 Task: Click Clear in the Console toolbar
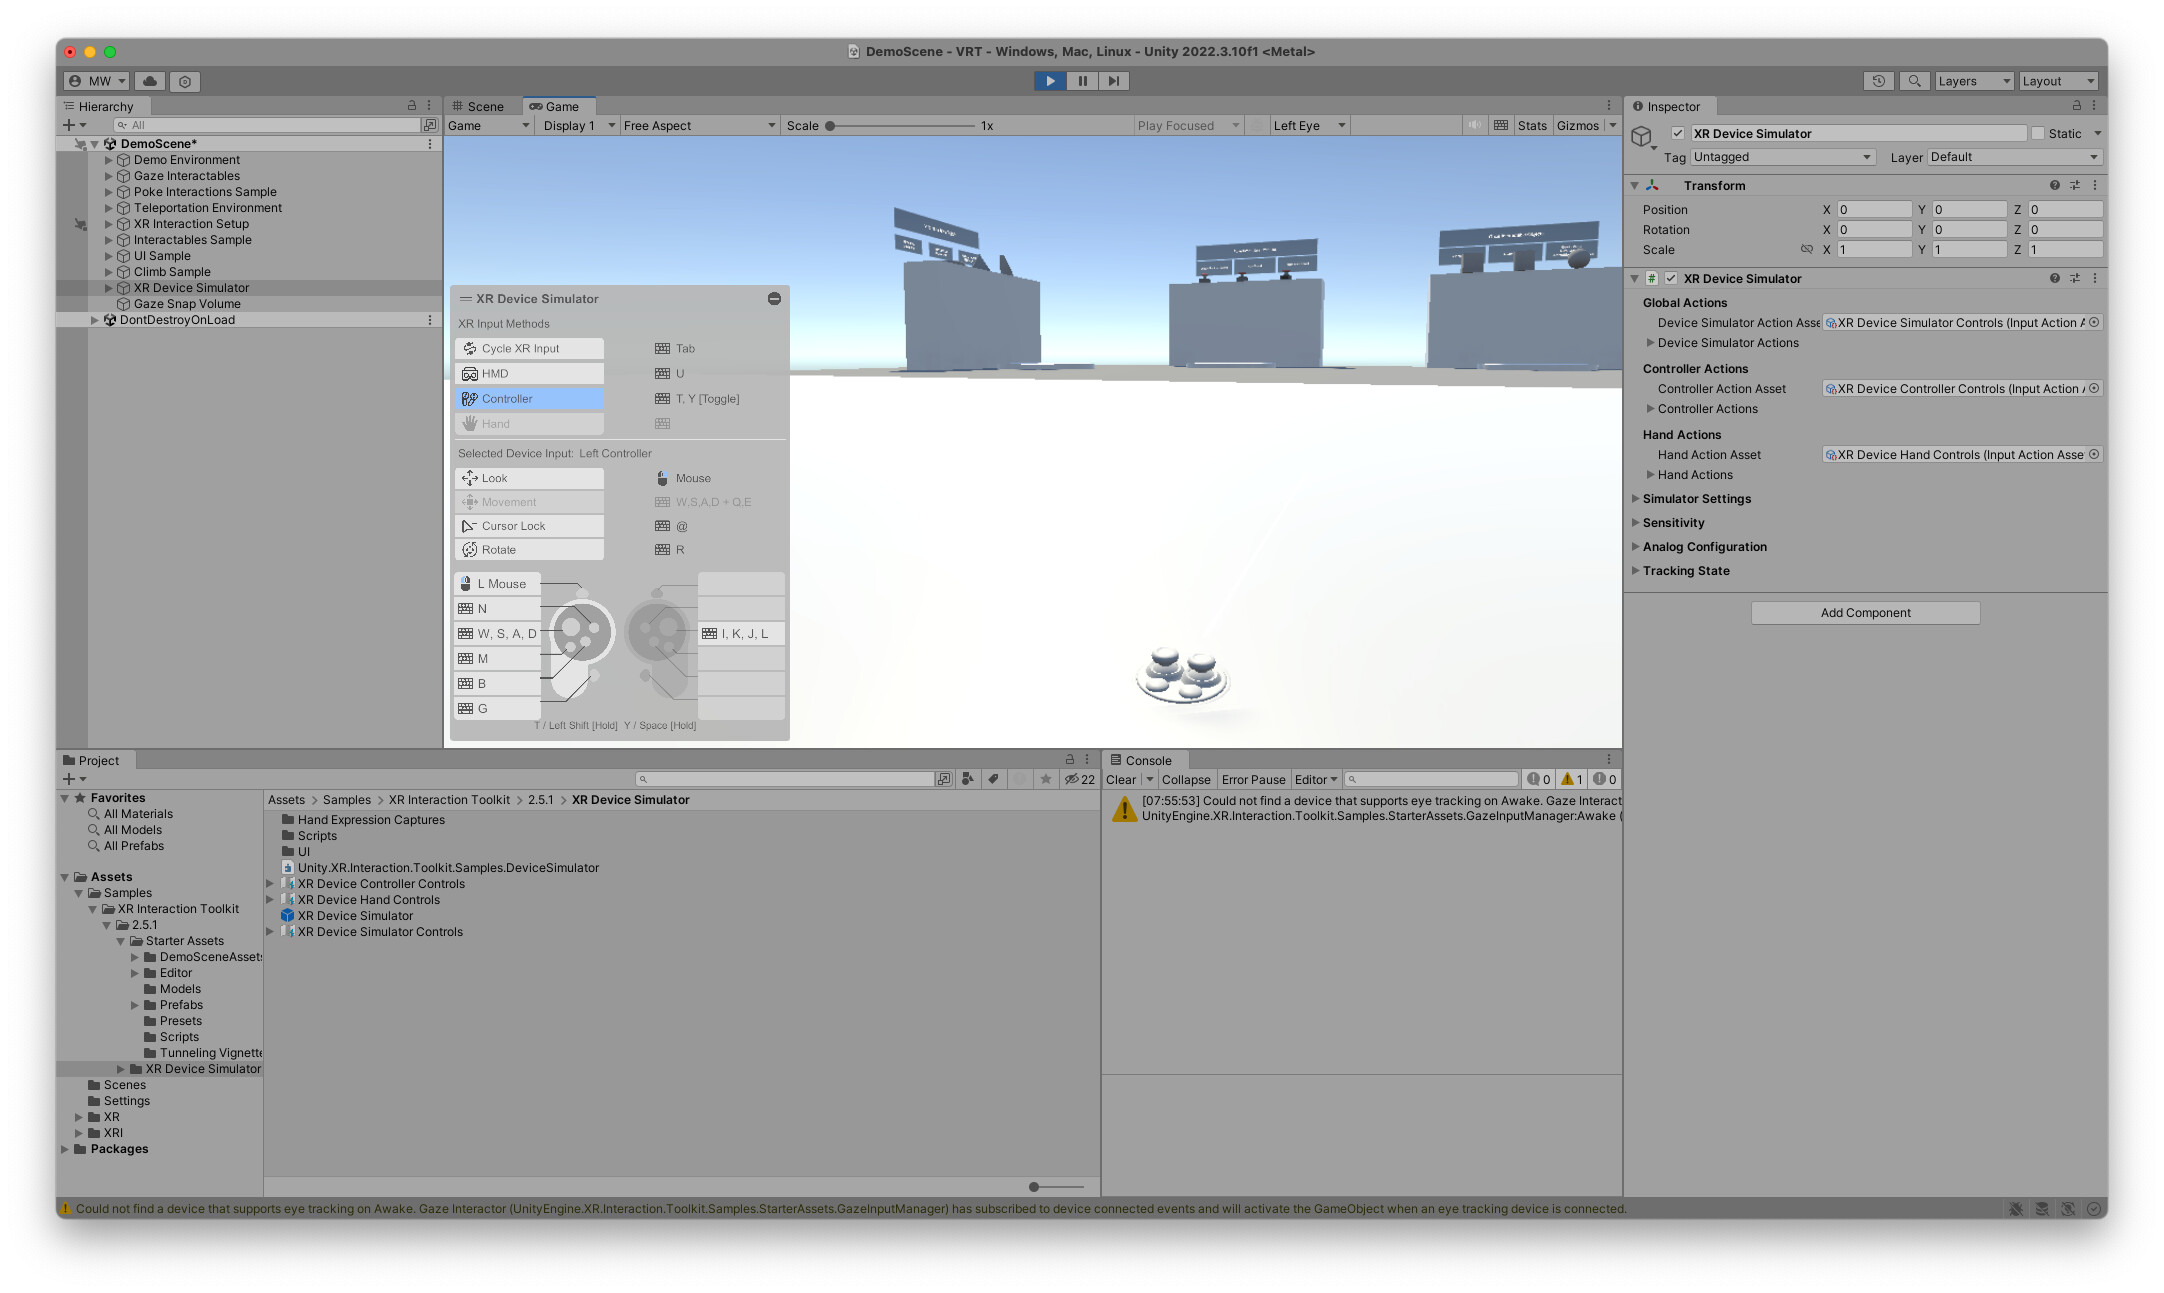pyautogui.click(x=1121, y=779)
